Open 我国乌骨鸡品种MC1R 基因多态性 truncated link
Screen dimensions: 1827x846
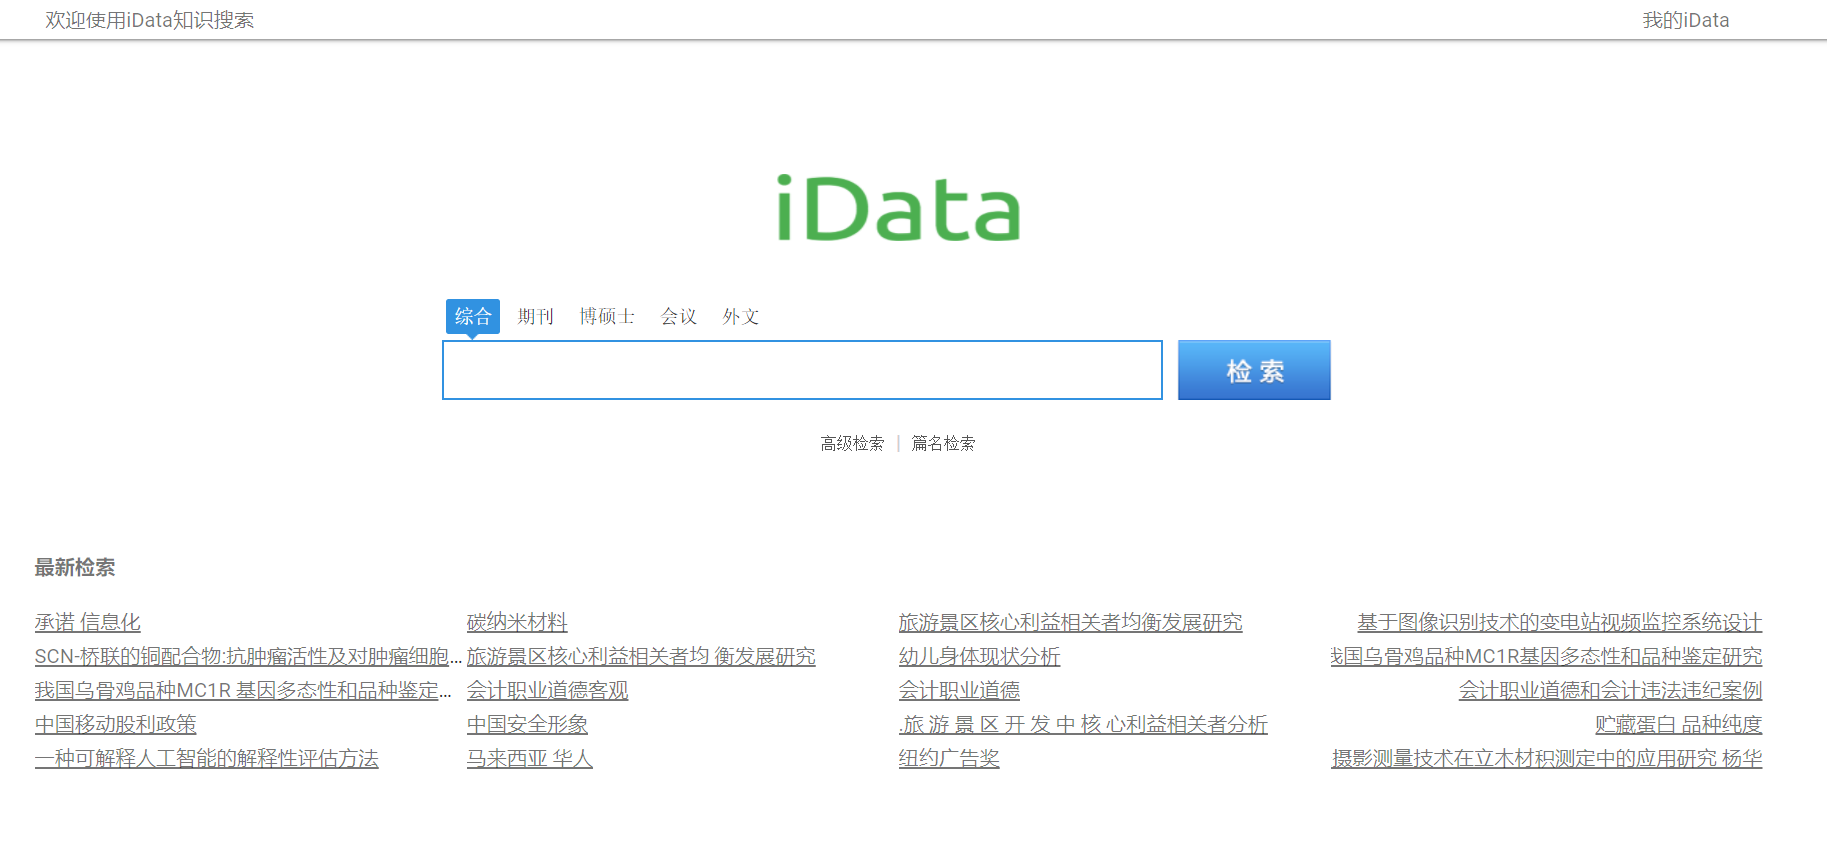click(x=243, y=690)
